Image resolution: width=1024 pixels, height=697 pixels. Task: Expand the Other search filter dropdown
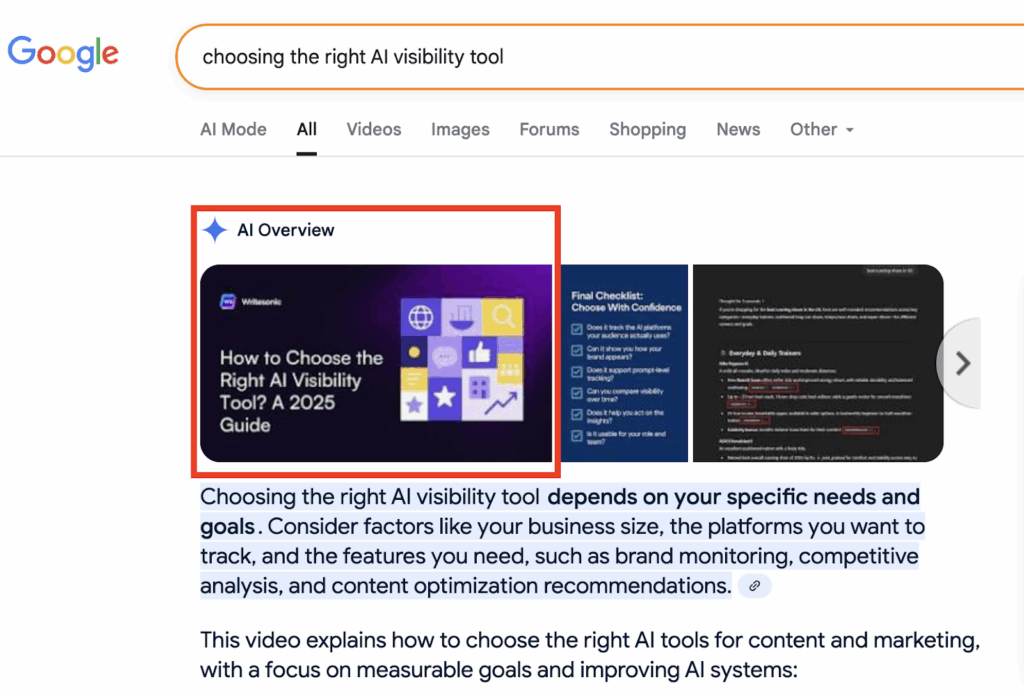821,130
